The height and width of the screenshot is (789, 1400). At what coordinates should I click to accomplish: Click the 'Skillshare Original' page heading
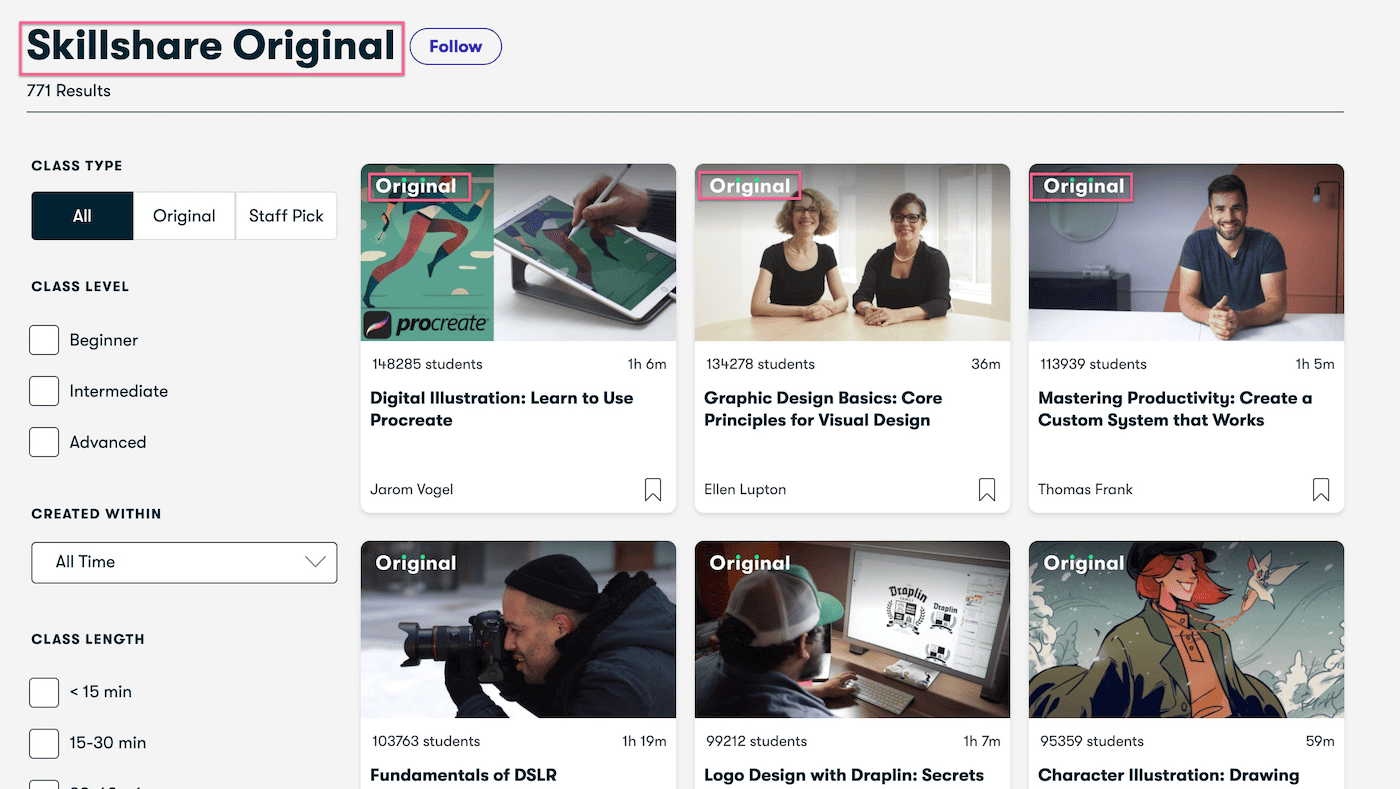(x=211, y=47)
